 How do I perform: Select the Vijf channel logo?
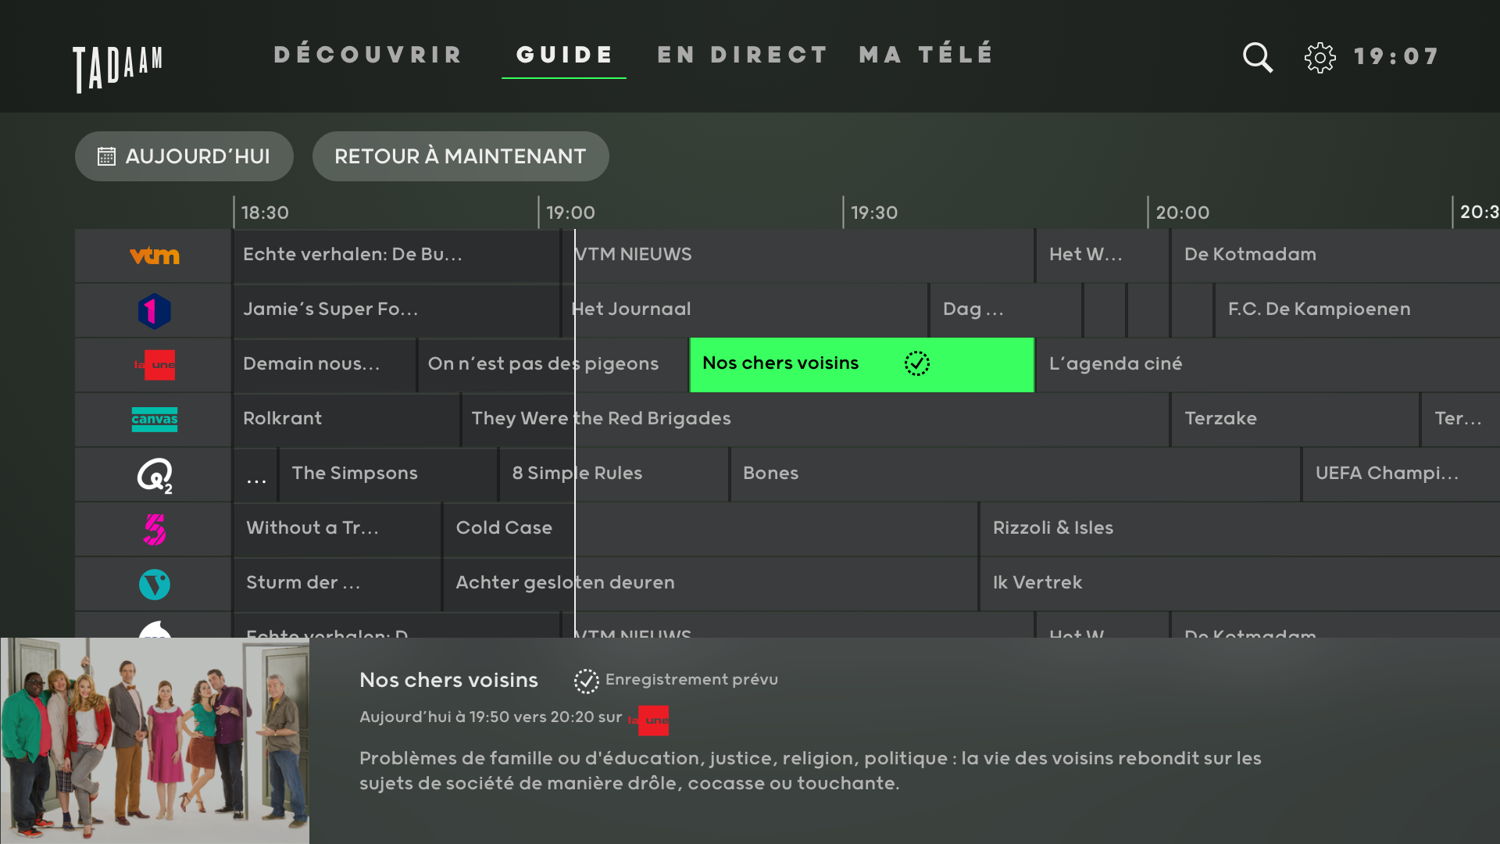pos(154,529)
